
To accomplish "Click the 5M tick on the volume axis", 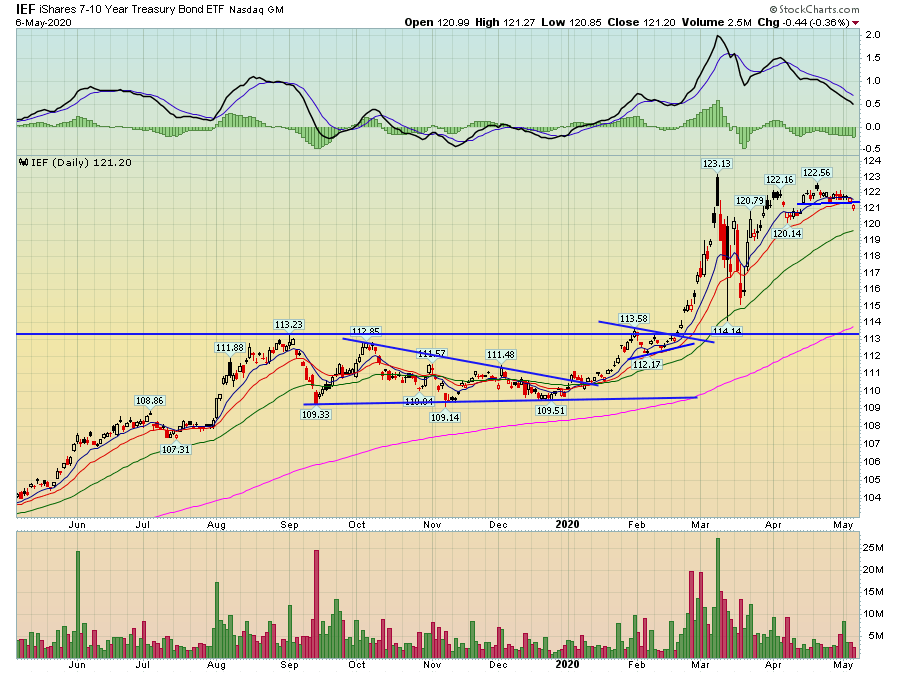I will coord(876,635).
